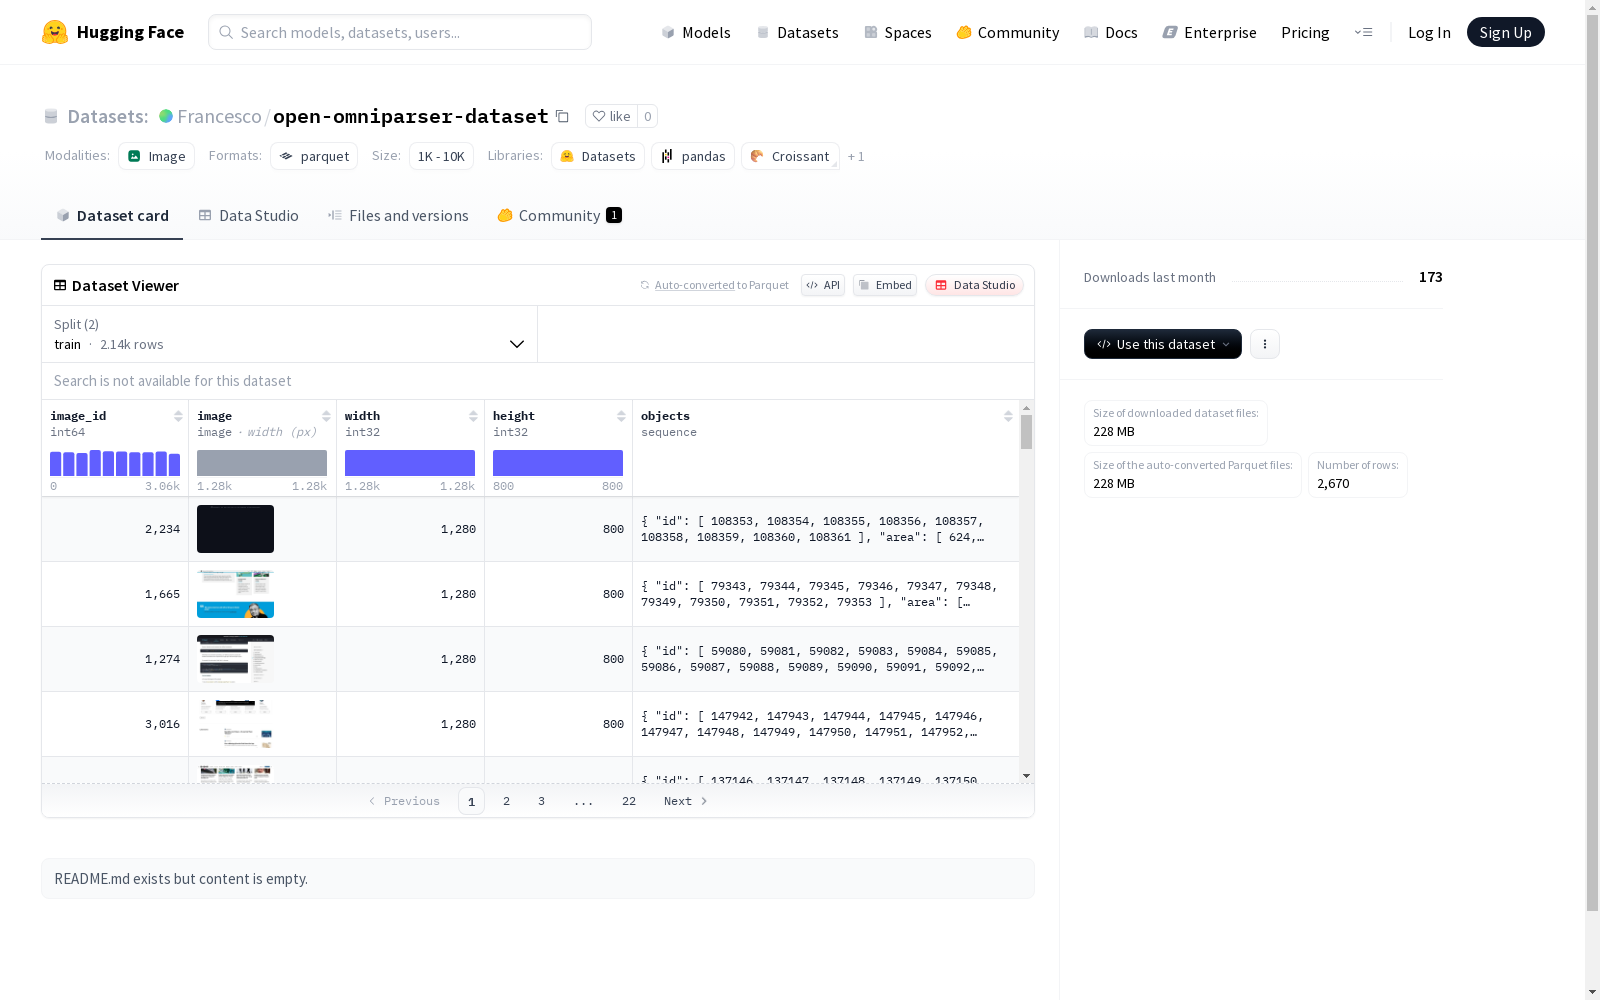
Task: Click the parquet format tag
Action: (314, 156)
